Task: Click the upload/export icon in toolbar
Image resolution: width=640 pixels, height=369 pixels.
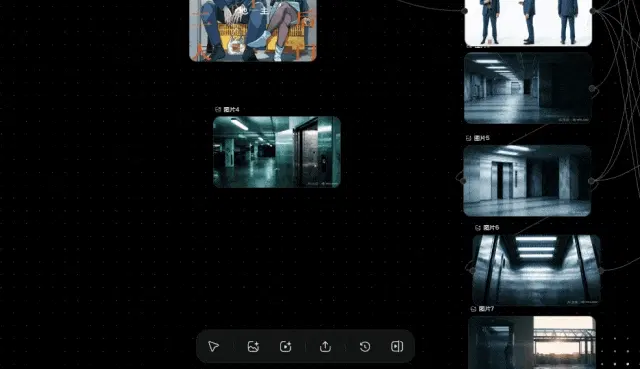Action: coord(325,347)
